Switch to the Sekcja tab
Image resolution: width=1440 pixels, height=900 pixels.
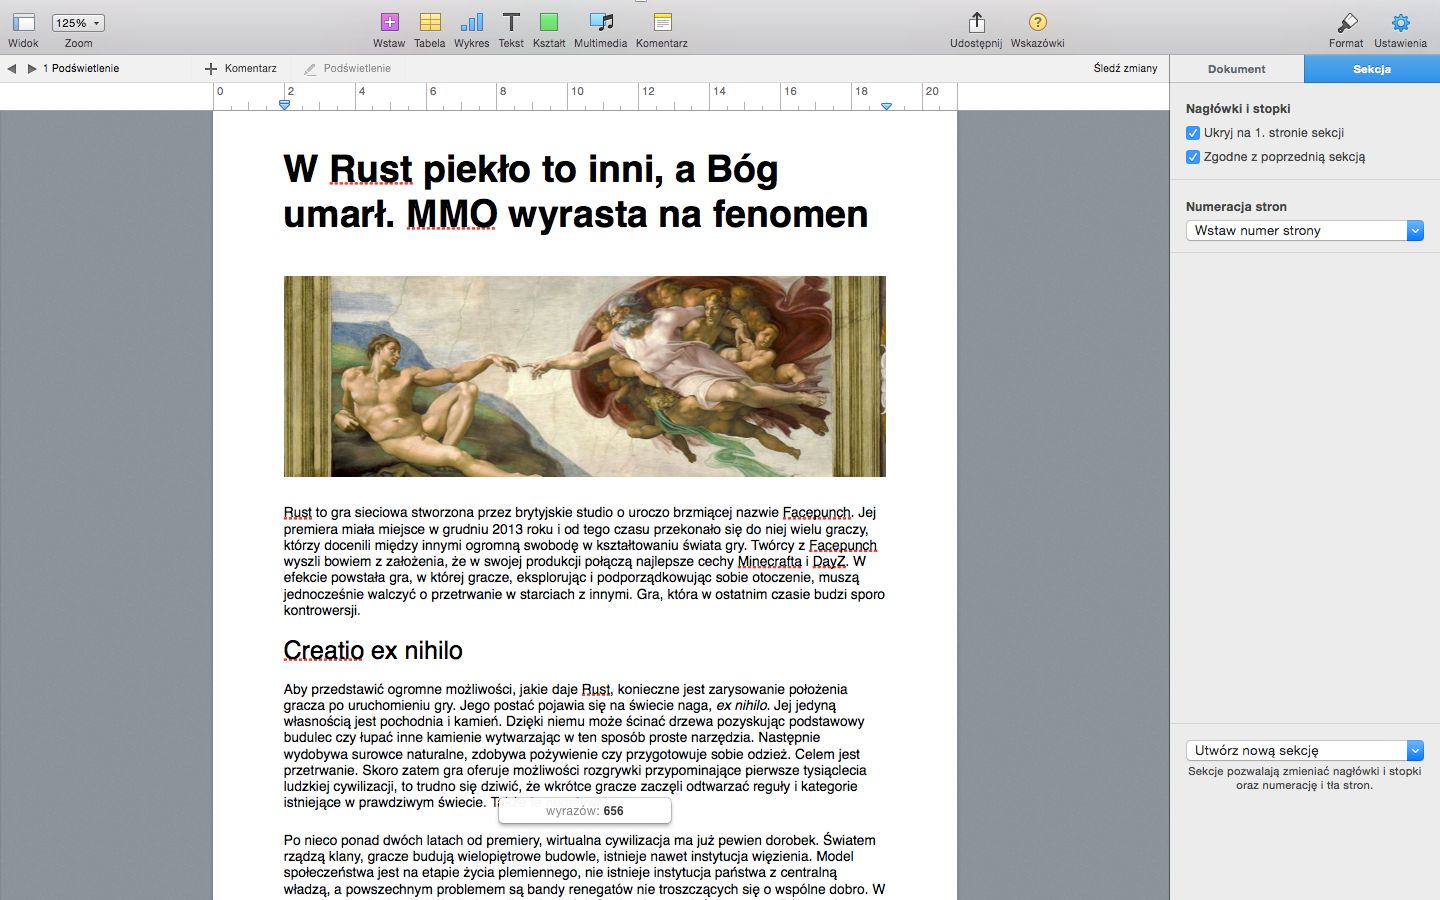[x=1372, y=69]
